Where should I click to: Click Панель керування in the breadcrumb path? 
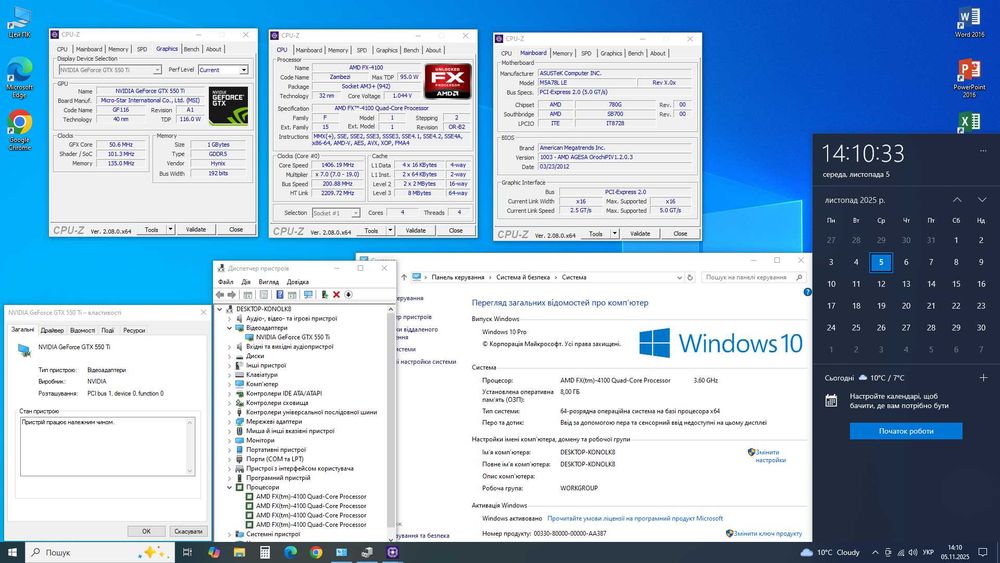pos(458,277)
